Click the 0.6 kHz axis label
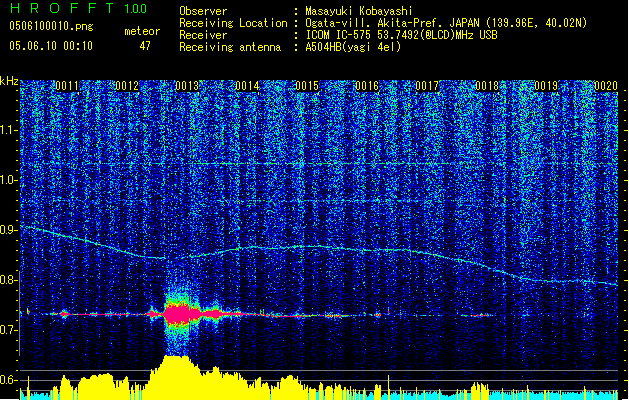The image size is (629, 400). coord(9,379)
